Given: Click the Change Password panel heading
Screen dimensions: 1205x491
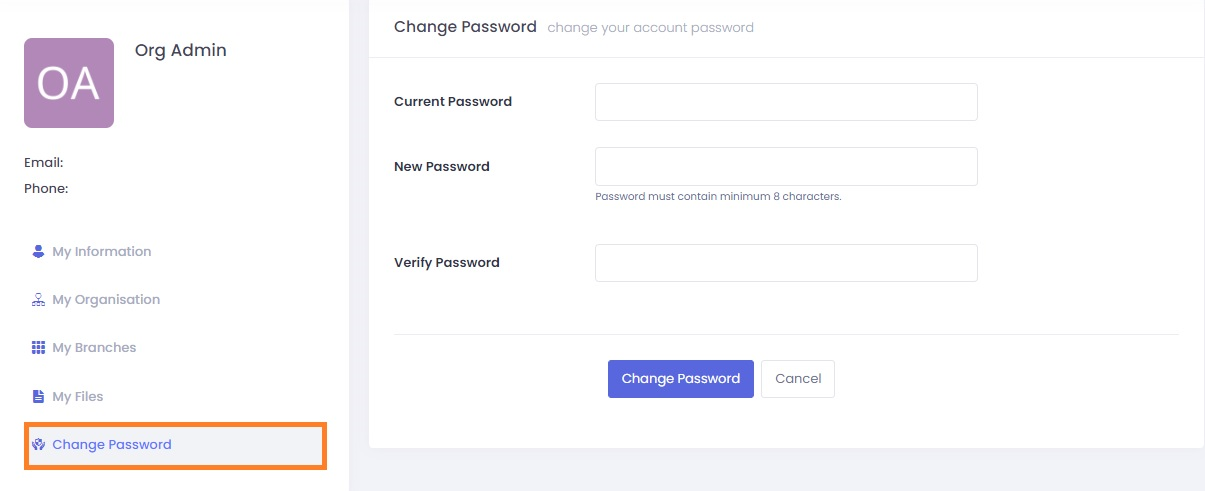Looking at the screenshot, I should pos(465,27).
